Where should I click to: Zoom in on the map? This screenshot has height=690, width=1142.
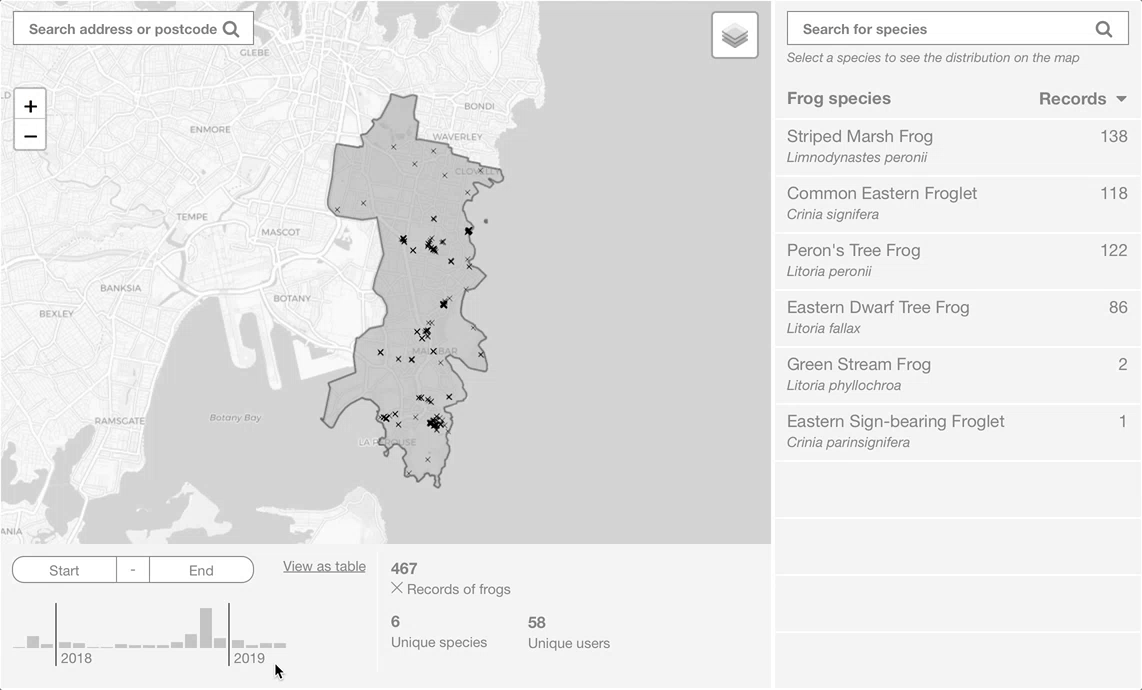pyautogui.click(x=30, y=106)
